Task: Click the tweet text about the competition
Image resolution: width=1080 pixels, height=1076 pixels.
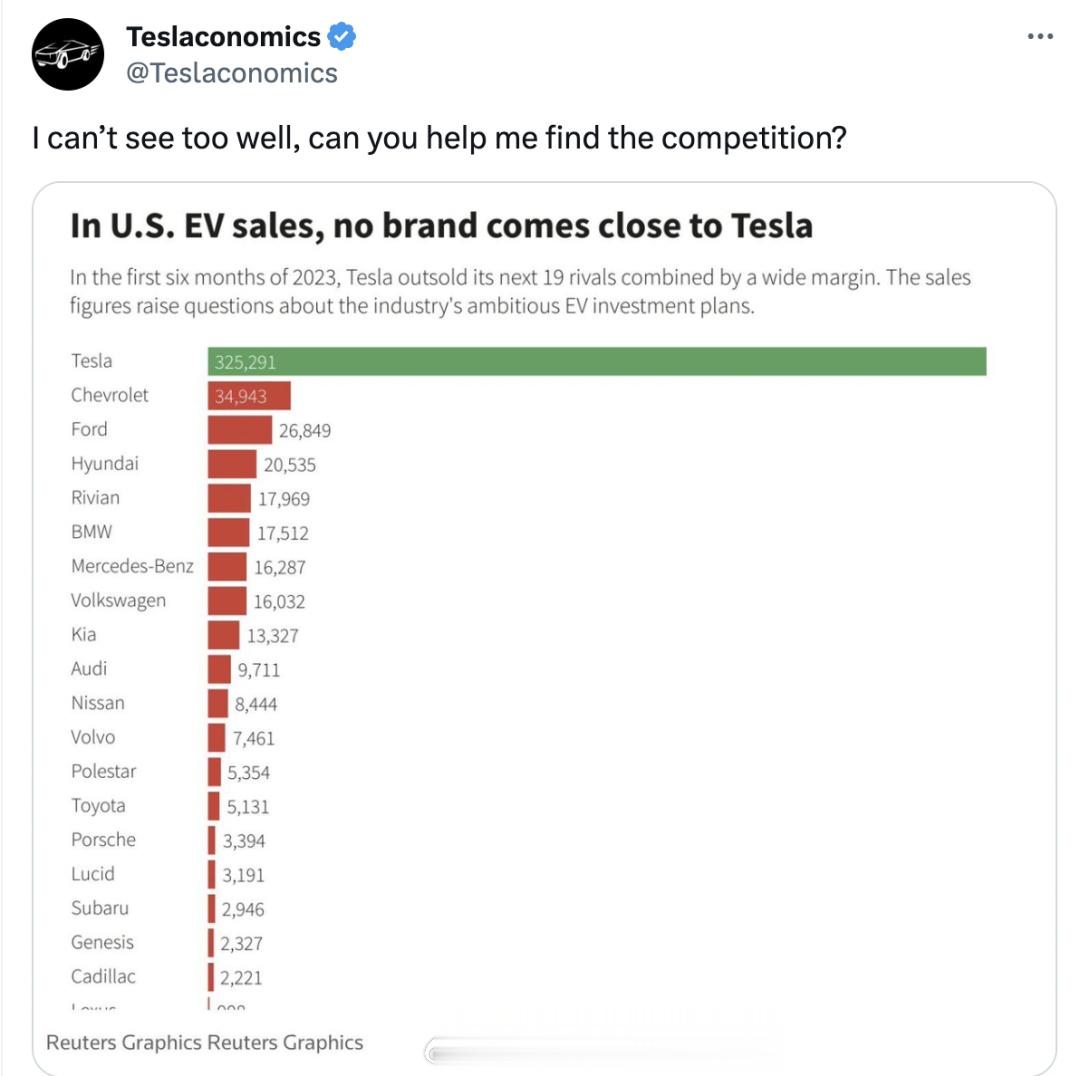Action: (439, 138)
